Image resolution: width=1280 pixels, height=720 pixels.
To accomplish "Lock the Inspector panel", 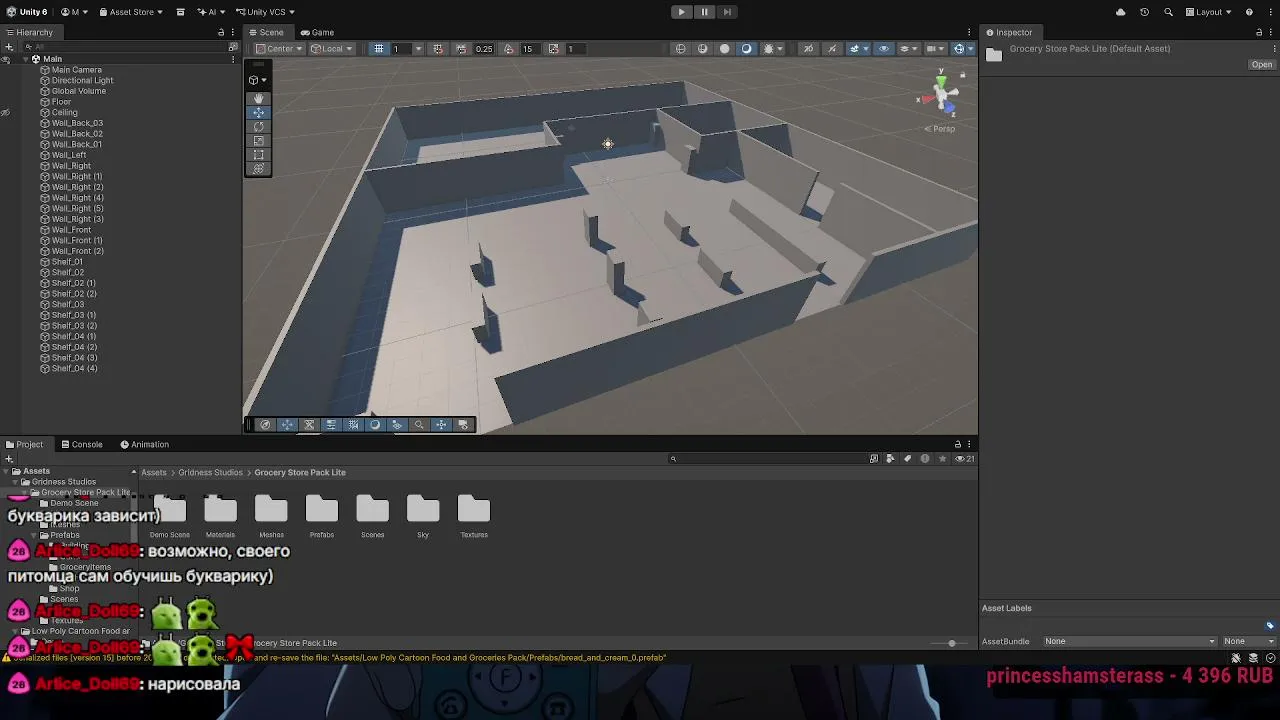I will click(1259, 32).
